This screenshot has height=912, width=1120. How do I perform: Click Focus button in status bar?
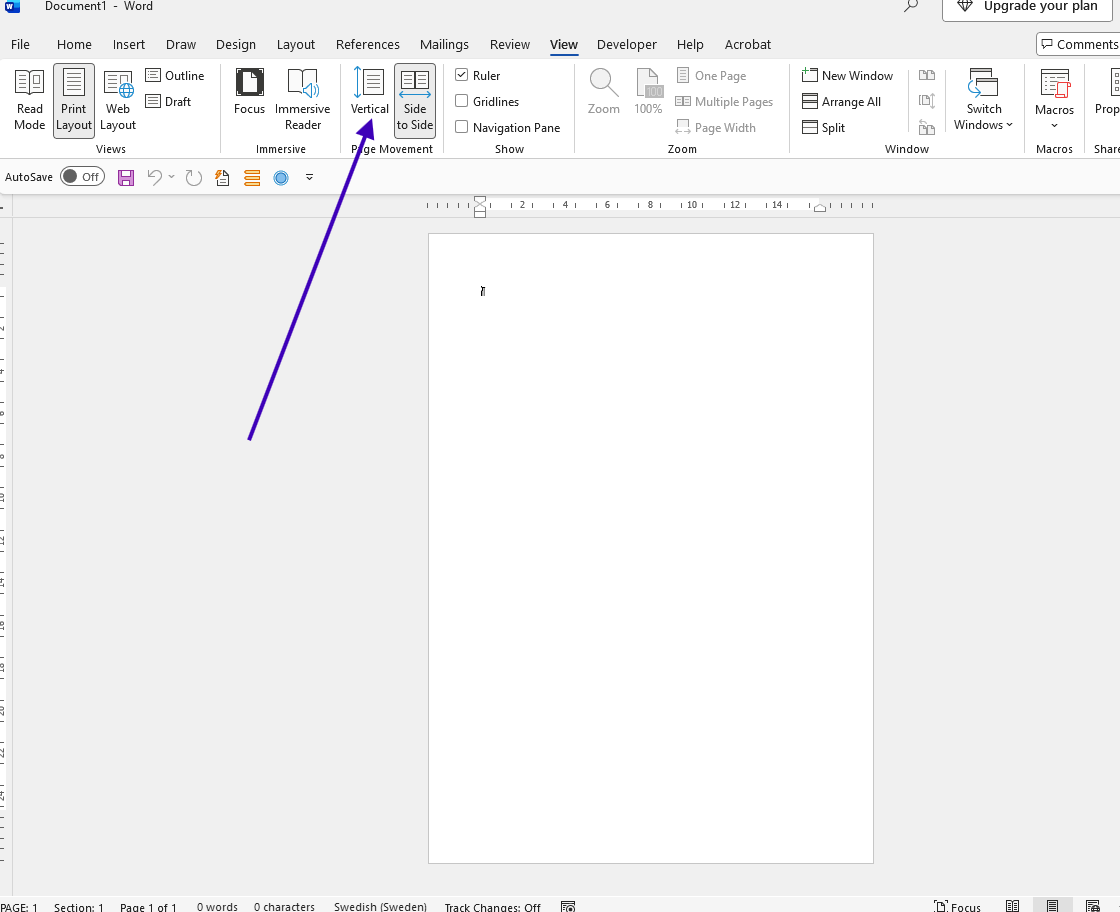pyautogui.click(x=957, y=906)
